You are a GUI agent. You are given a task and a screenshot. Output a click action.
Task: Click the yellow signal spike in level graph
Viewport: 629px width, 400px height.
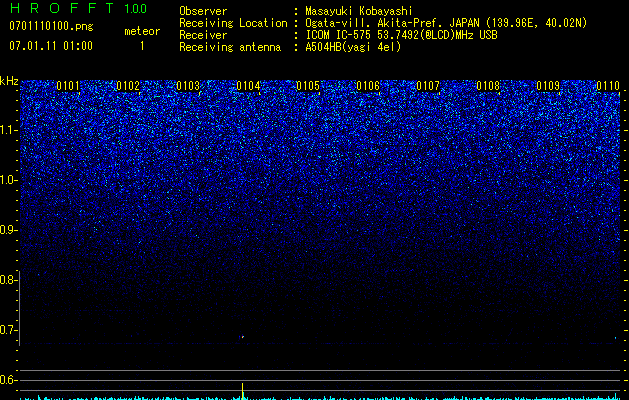[x=242, y=391]
